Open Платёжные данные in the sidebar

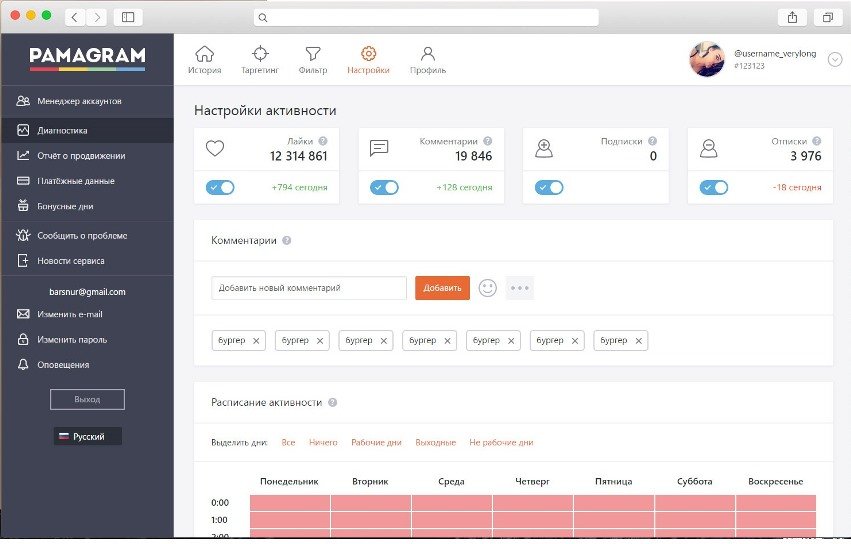(x=87, y=181)
